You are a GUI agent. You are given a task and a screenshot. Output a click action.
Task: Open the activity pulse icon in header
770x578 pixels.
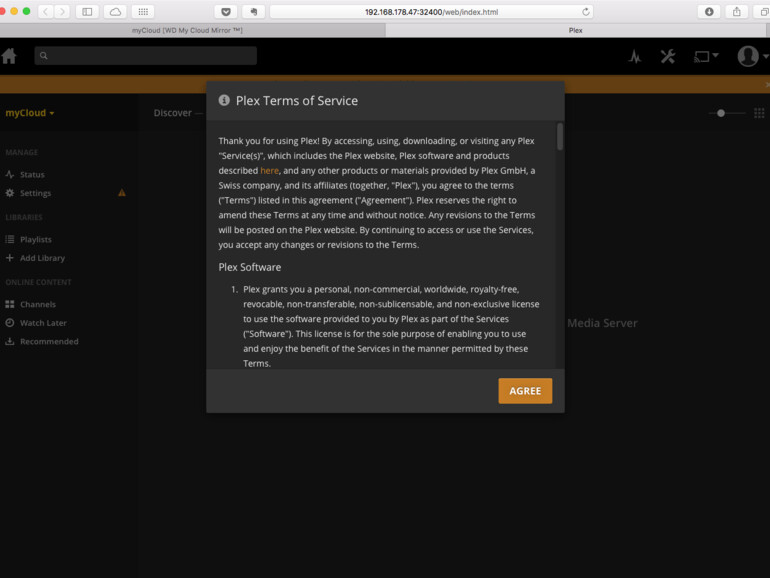point(634,56)
